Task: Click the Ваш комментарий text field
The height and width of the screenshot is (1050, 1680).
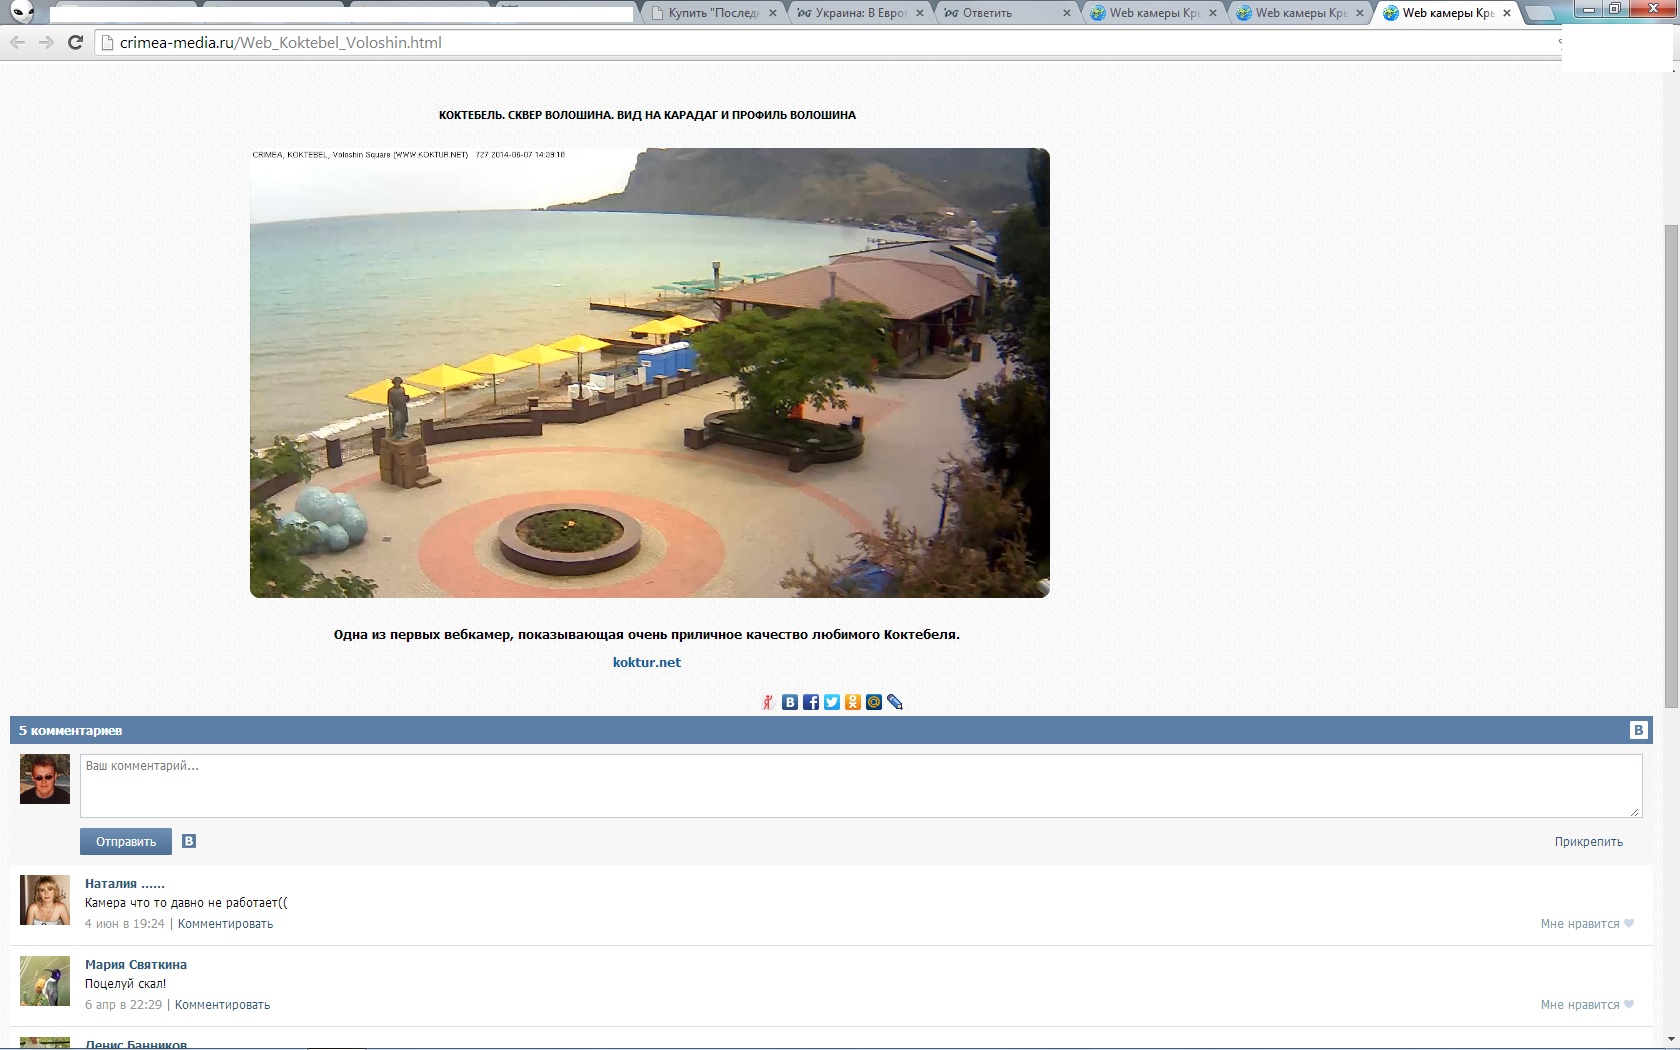Action: (861, 785)
